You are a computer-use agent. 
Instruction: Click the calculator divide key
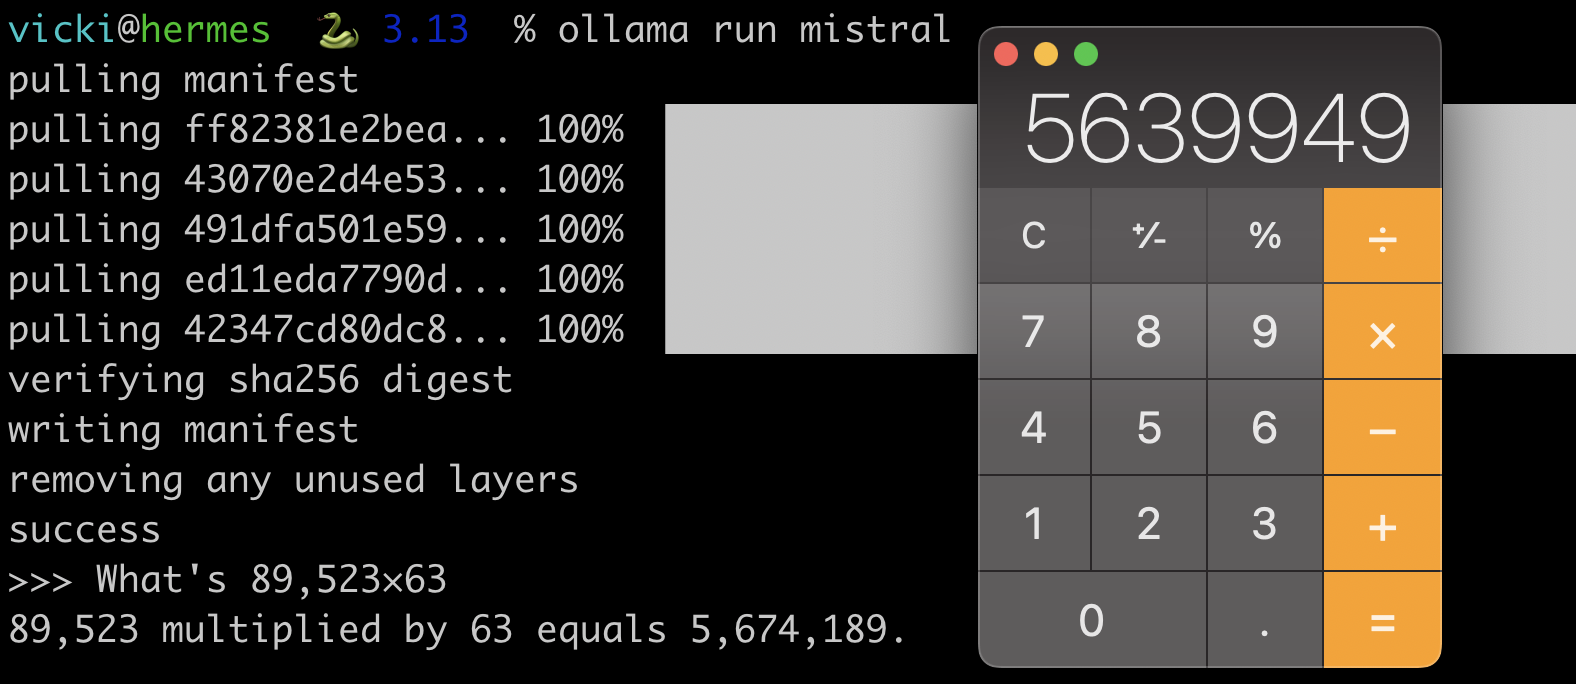click(1382, 236)
